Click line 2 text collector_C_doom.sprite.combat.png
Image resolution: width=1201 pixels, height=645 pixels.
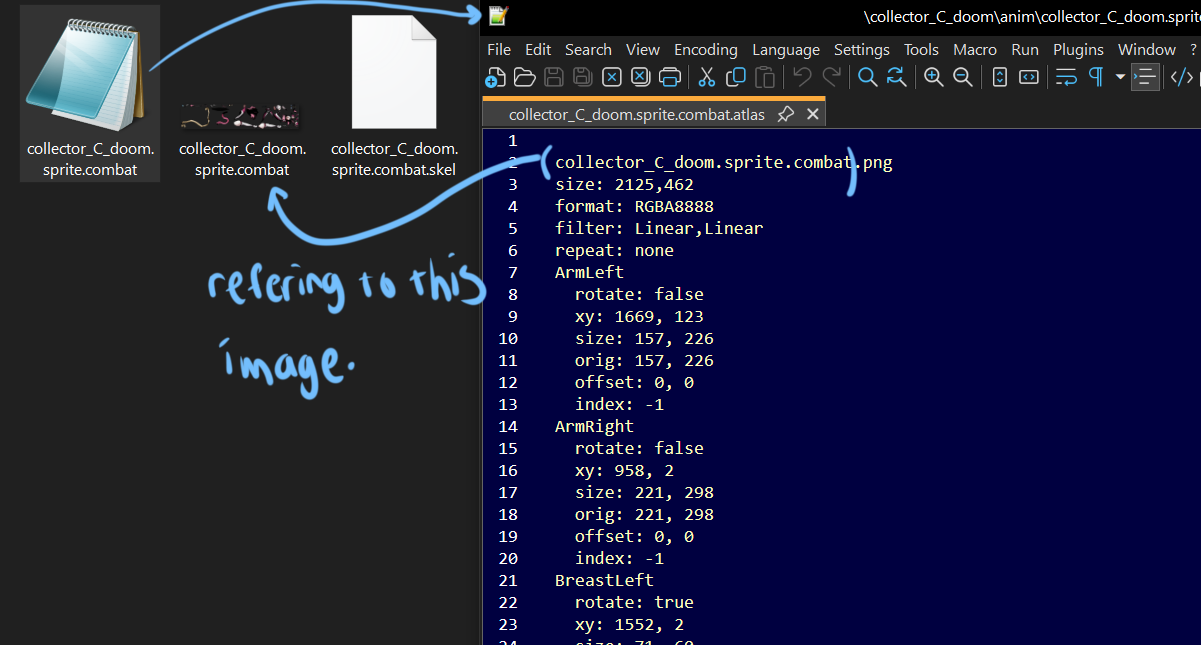724,162
